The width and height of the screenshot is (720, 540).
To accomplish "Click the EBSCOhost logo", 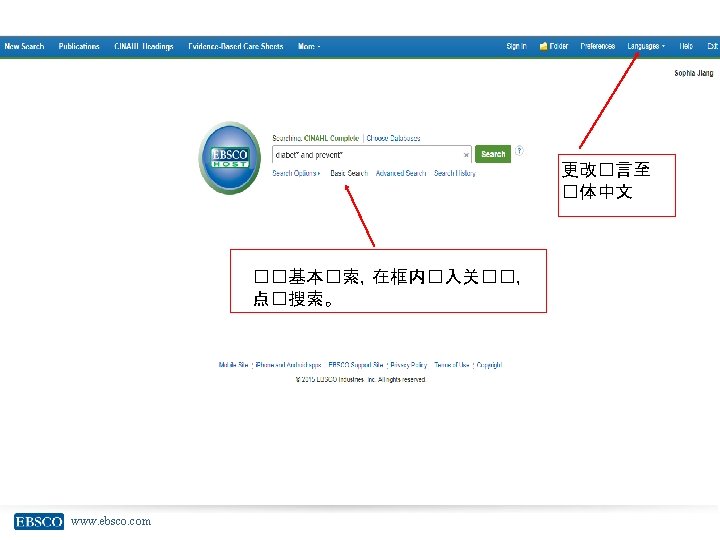I will 230,158.
